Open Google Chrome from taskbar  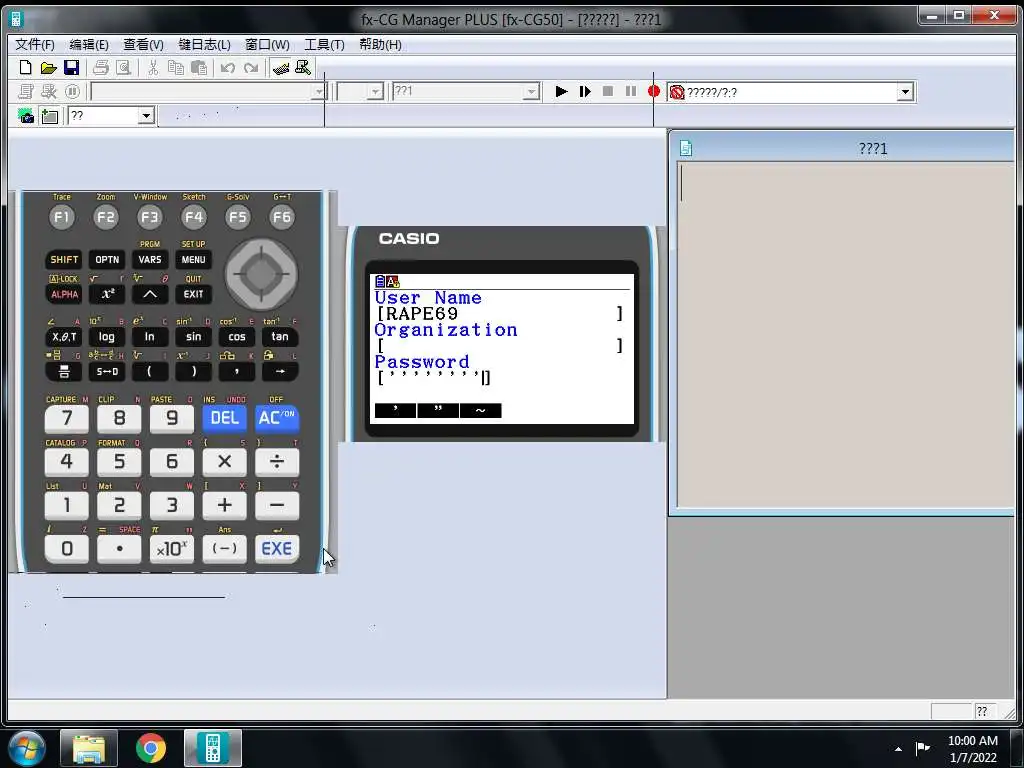pos(151,748)
